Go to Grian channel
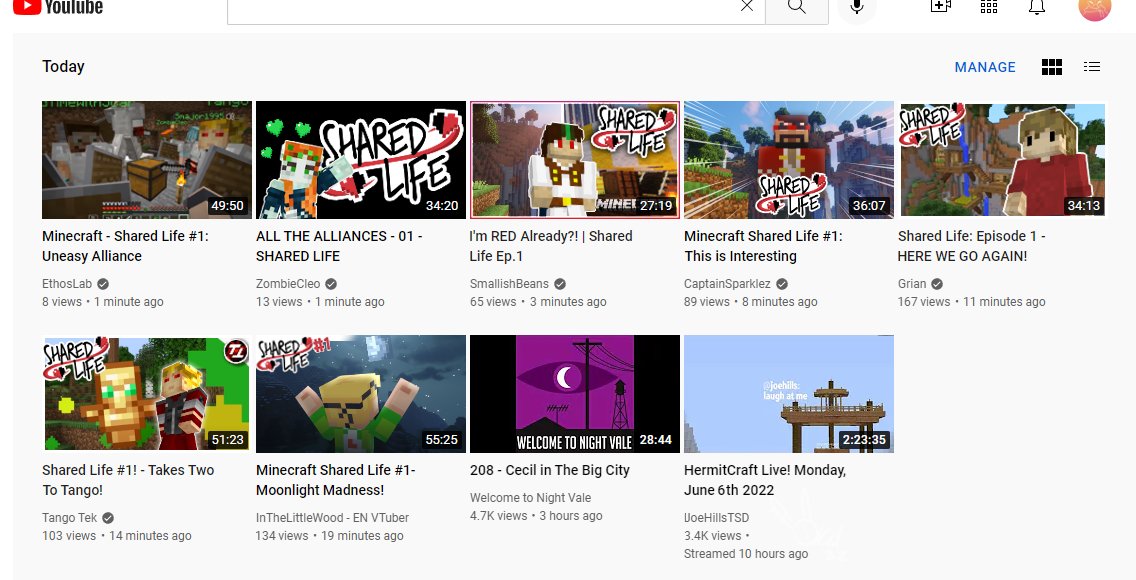This screenshot has width=1136, height=580. pyautogui.click(x=912, y=284)
